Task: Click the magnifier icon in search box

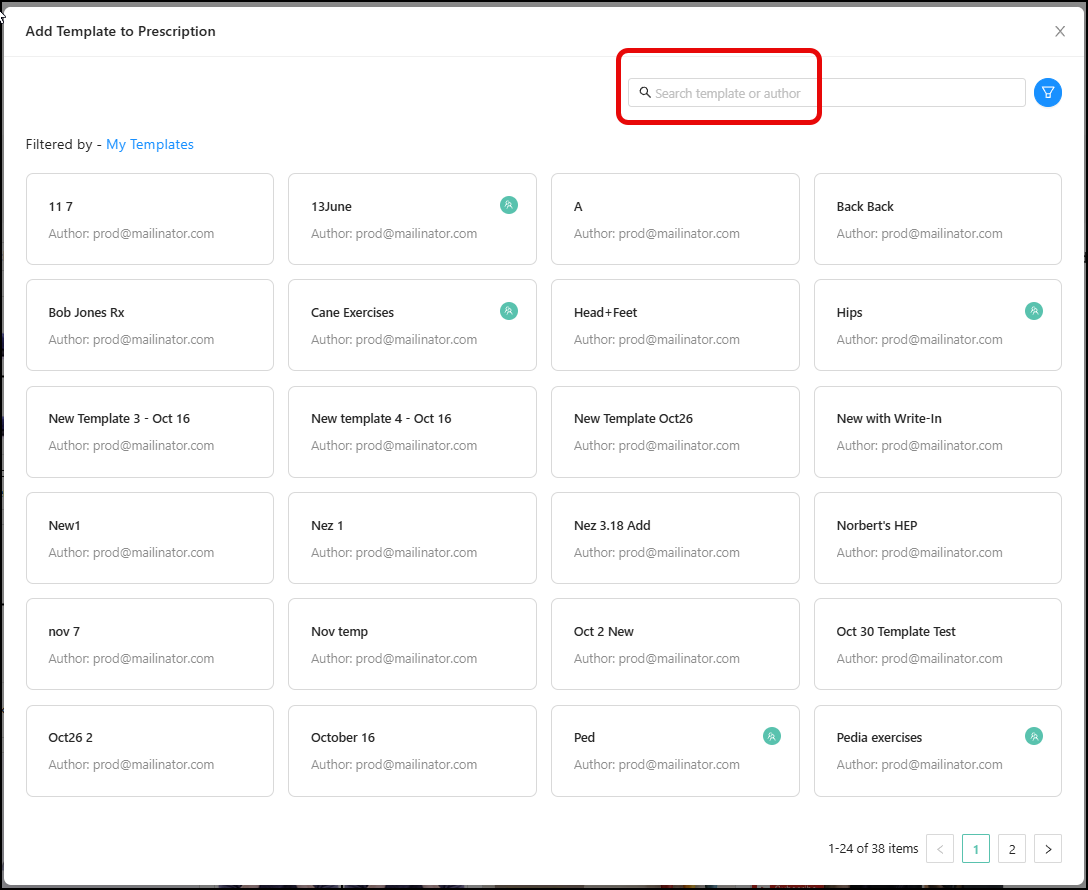Action: (645, 93)
